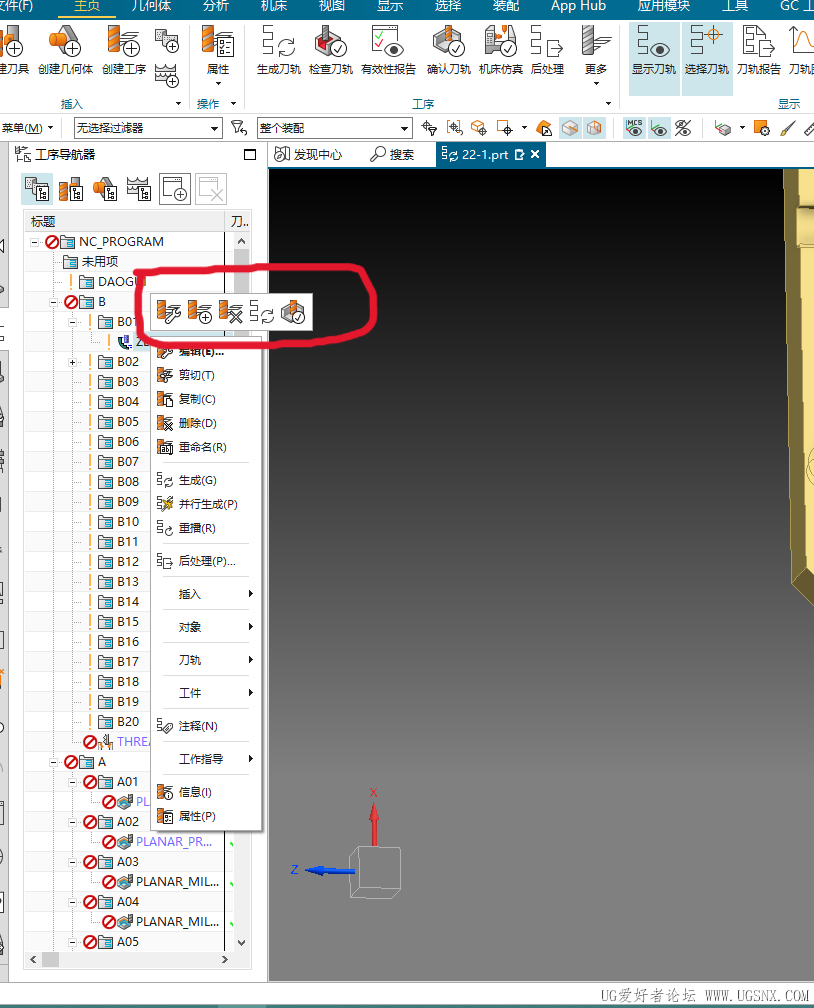Click generate tool path icon in popup toolbar

(x=262, y=312)
